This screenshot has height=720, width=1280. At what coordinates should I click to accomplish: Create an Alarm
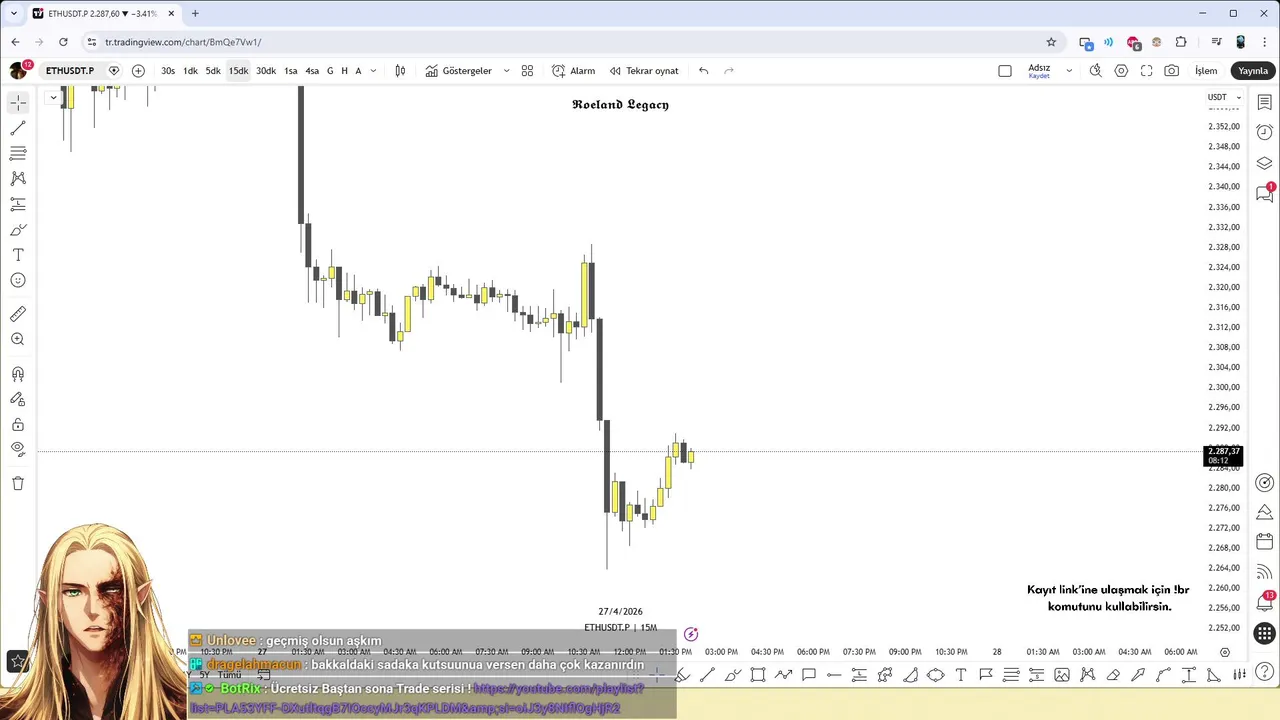[574, 71]
